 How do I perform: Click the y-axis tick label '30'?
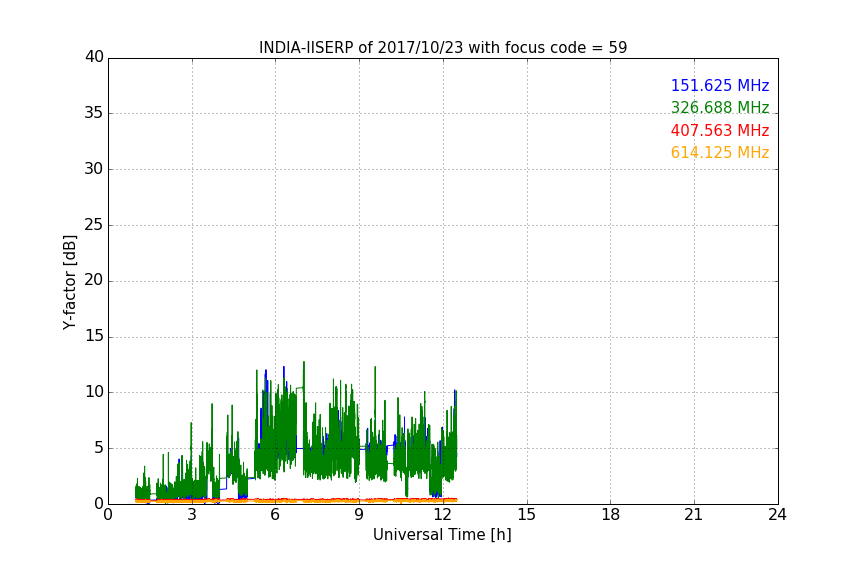94,169
